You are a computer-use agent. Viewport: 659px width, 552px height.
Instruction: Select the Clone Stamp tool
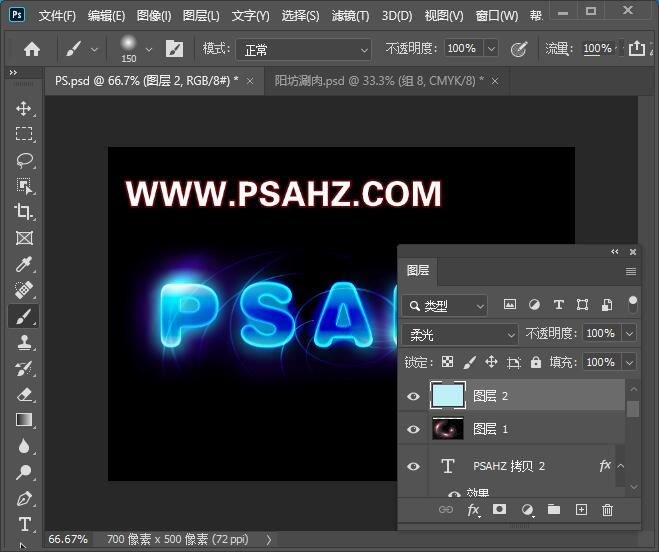pos(24,342)
